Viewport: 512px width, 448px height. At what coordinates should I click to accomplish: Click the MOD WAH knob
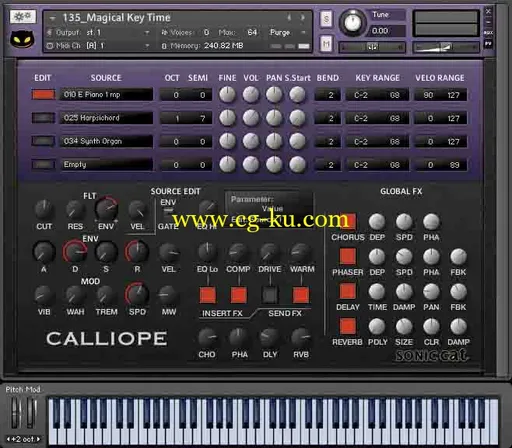click(x=75, y=295)
